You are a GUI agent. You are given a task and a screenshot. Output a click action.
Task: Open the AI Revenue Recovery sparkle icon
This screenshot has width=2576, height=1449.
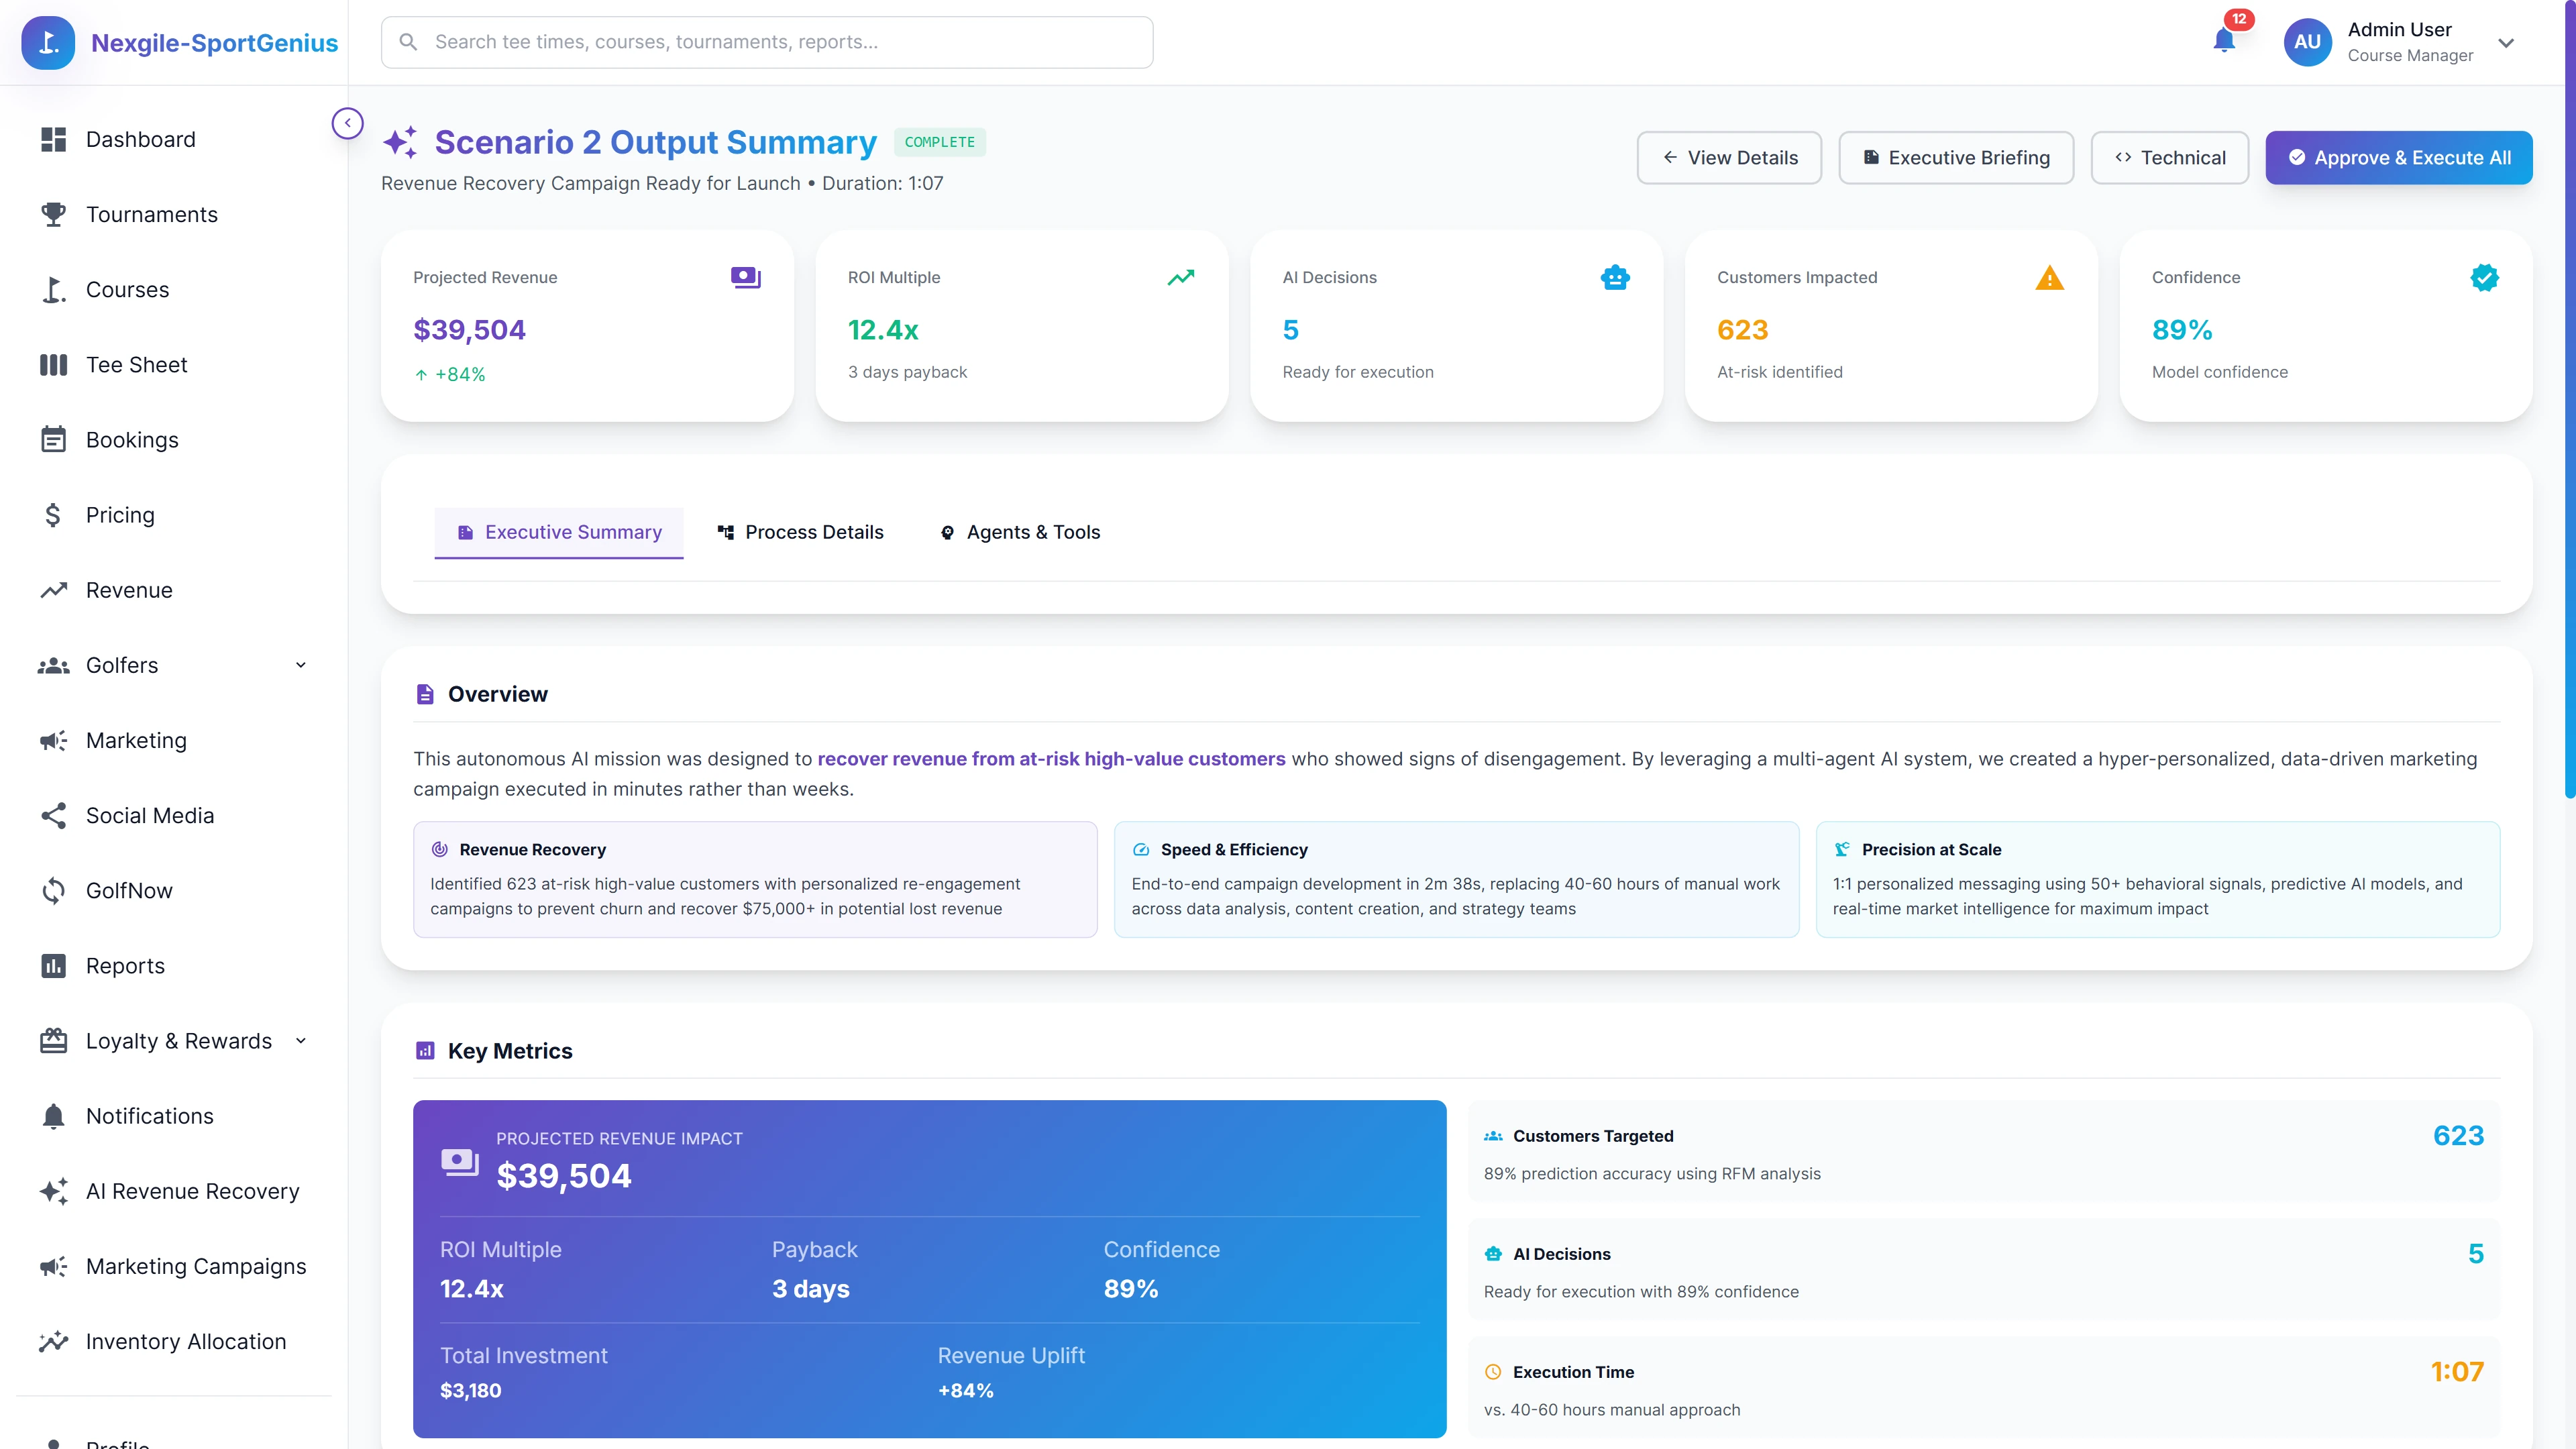click(53, 1190)
